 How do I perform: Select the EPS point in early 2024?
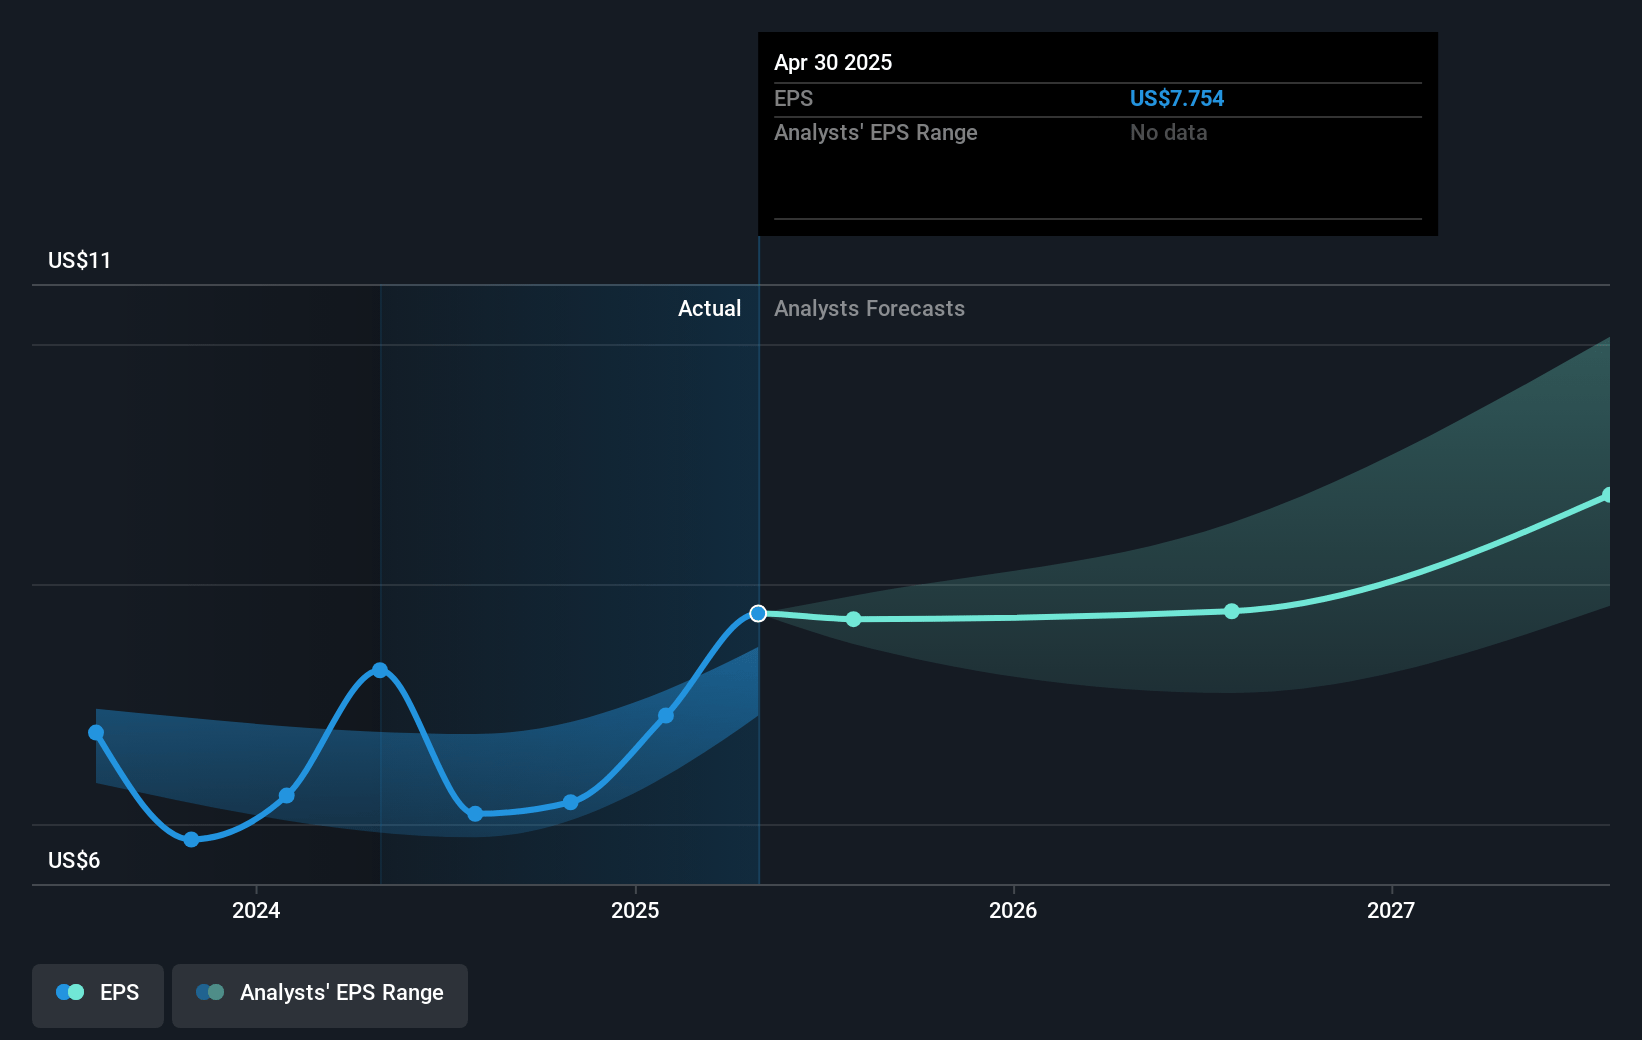click(x=287, y=796)
